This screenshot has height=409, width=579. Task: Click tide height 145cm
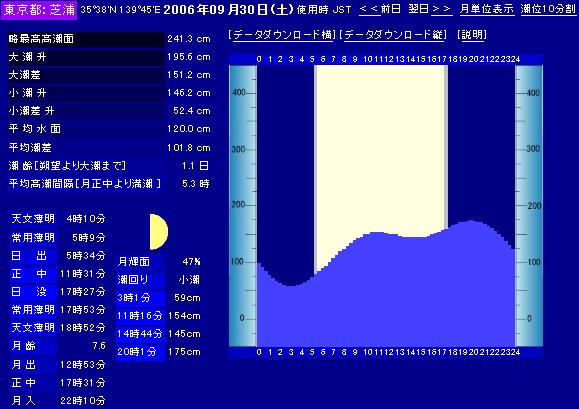coord(184,334)
